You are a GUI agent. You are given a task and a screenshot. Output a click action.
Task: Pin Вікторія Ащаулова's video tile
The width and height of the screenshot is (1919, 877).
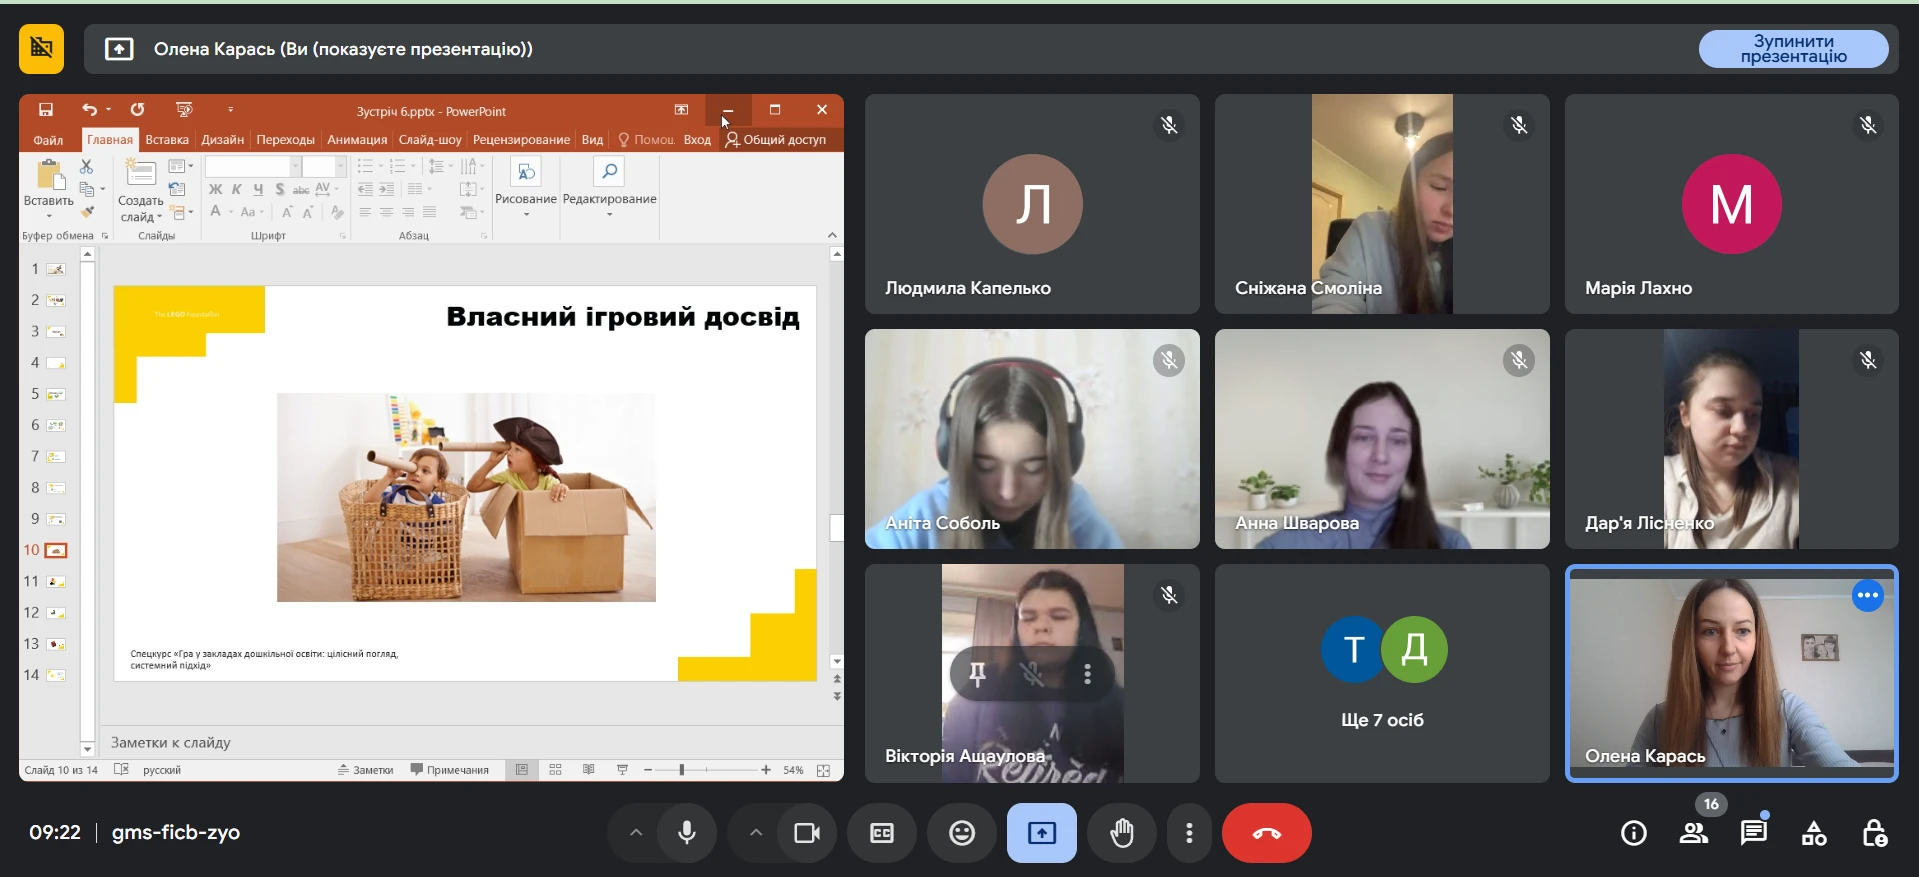[x=977, y=674]
